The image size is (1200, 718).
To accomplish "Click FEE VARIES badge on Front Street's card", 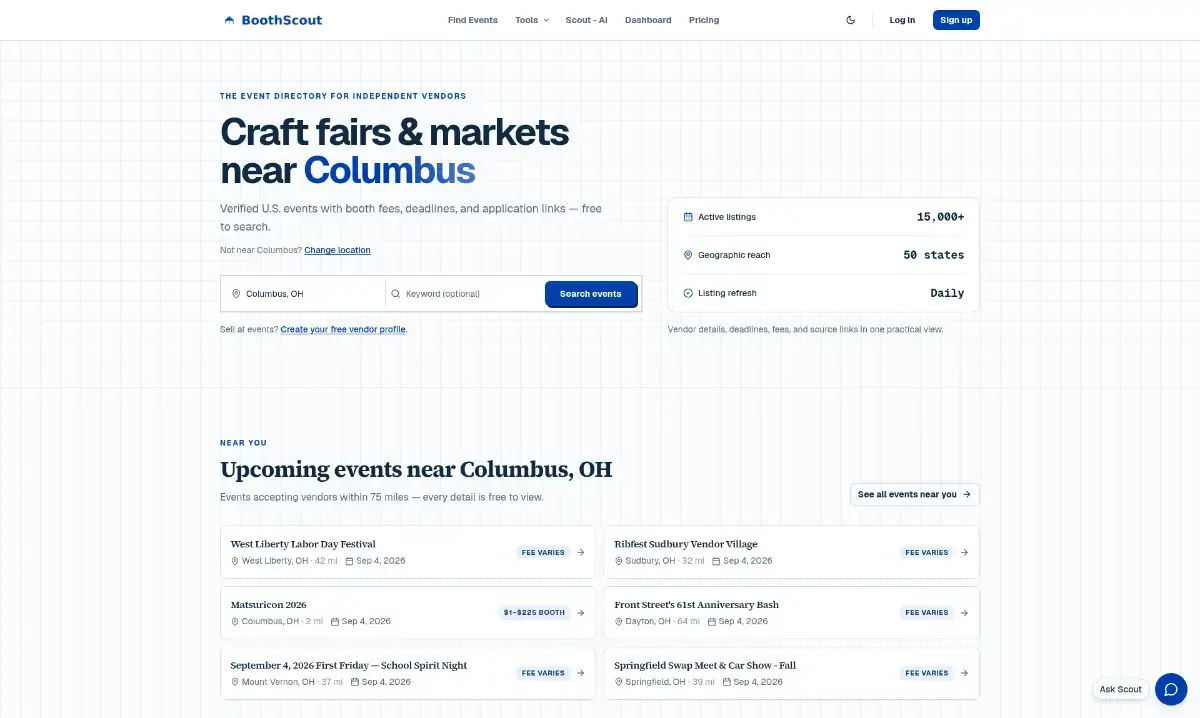I will (927, 613).
